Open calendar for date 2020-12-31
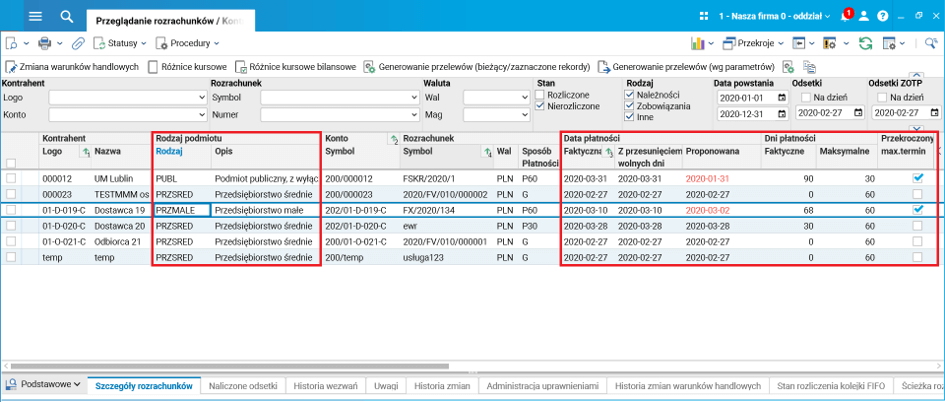Viewport: 945px width, 402px height. pos(782,113)
